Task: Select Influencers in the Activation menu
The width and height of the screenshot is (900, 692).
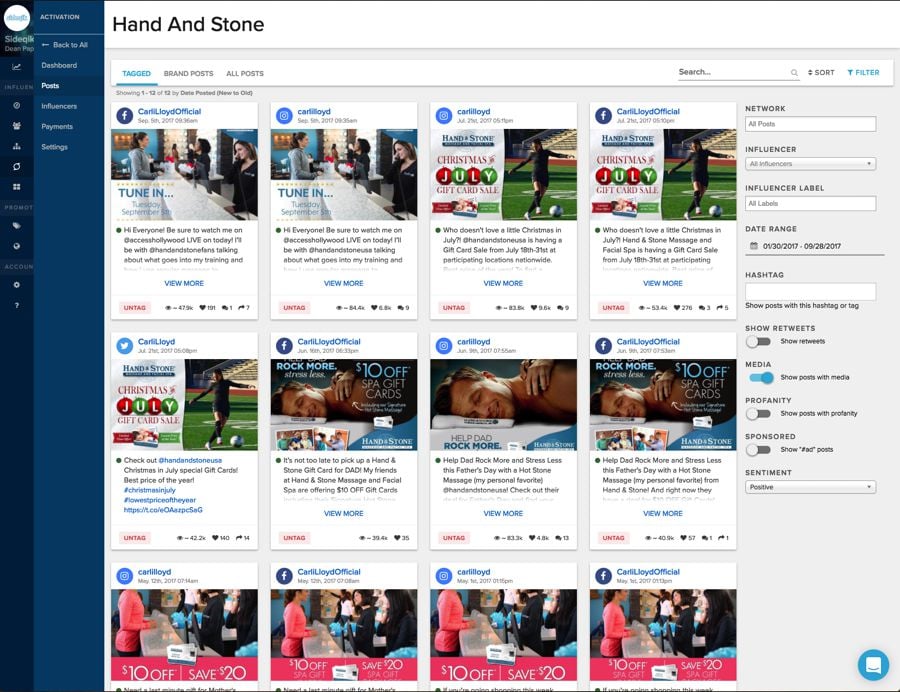Action: (59, 106)
